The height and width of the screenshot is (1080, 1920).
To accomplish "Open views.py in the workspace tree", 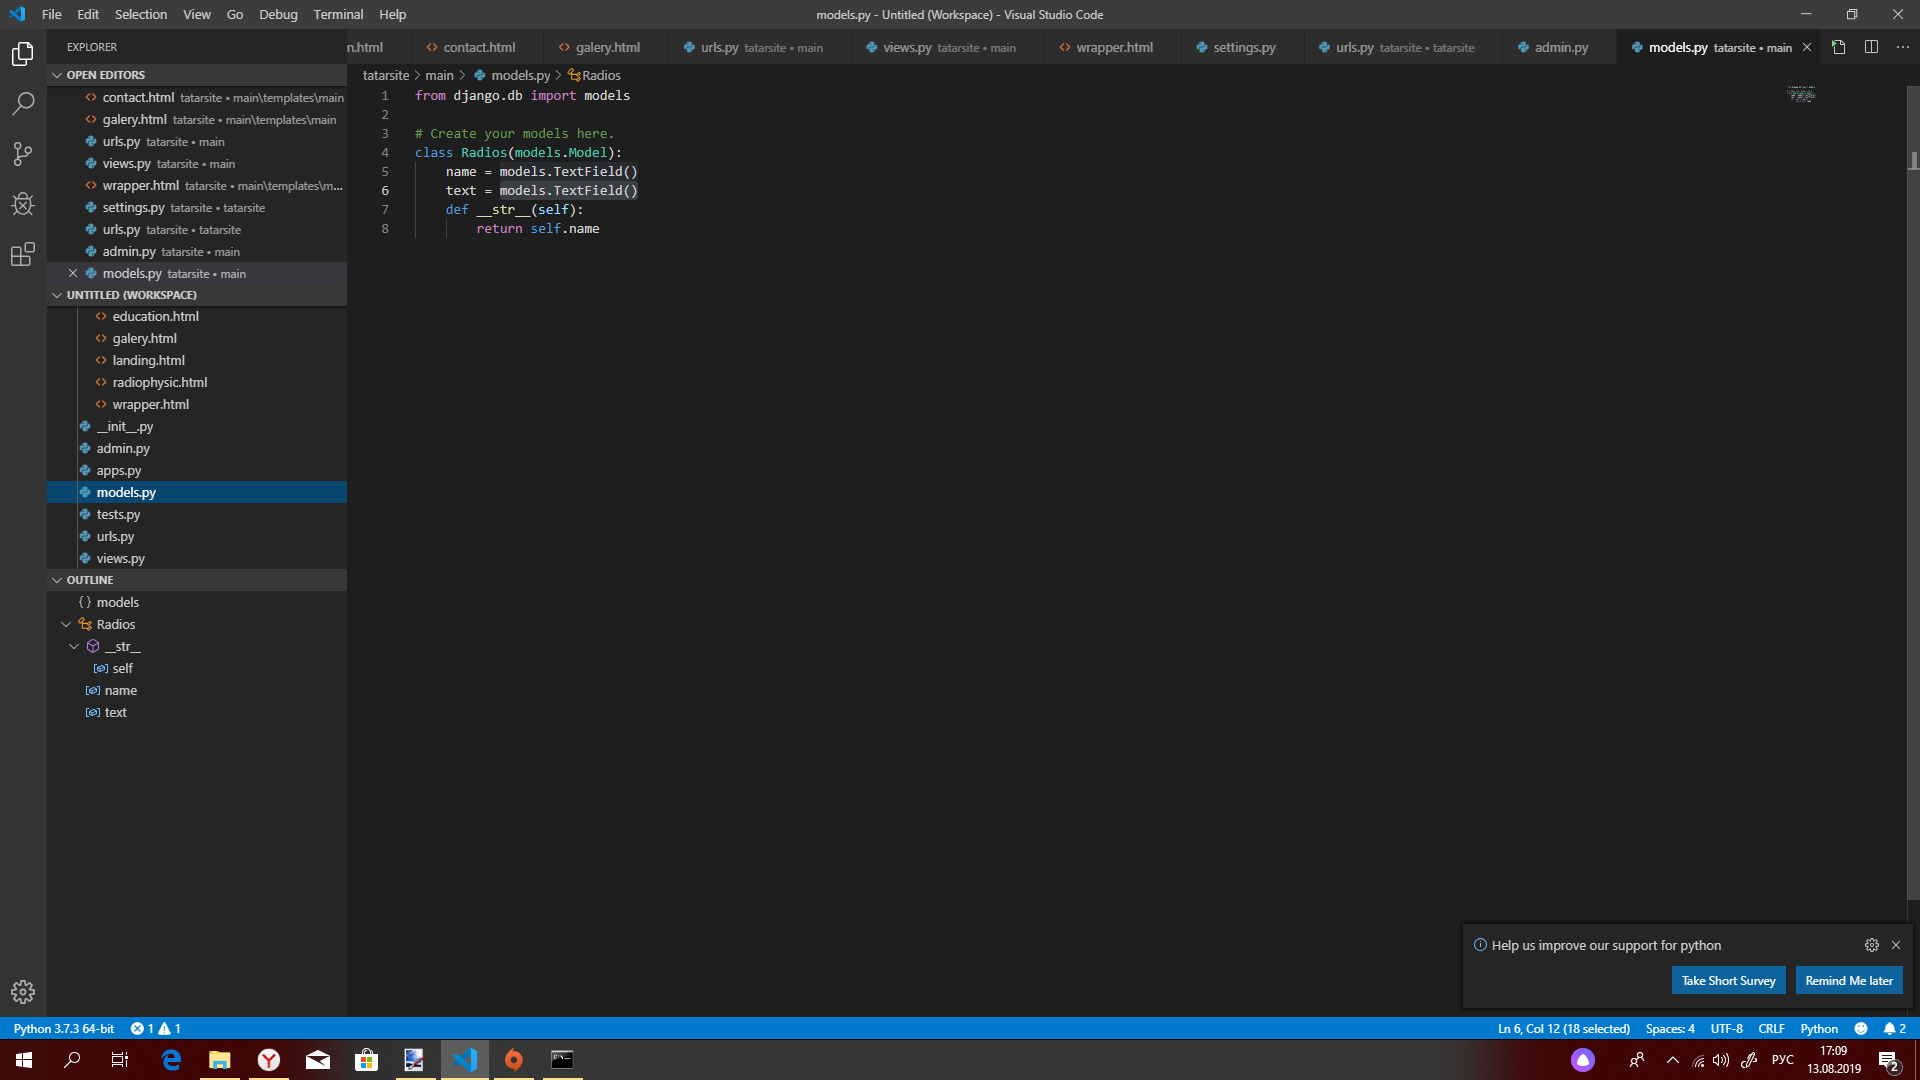I will (197, 558).
